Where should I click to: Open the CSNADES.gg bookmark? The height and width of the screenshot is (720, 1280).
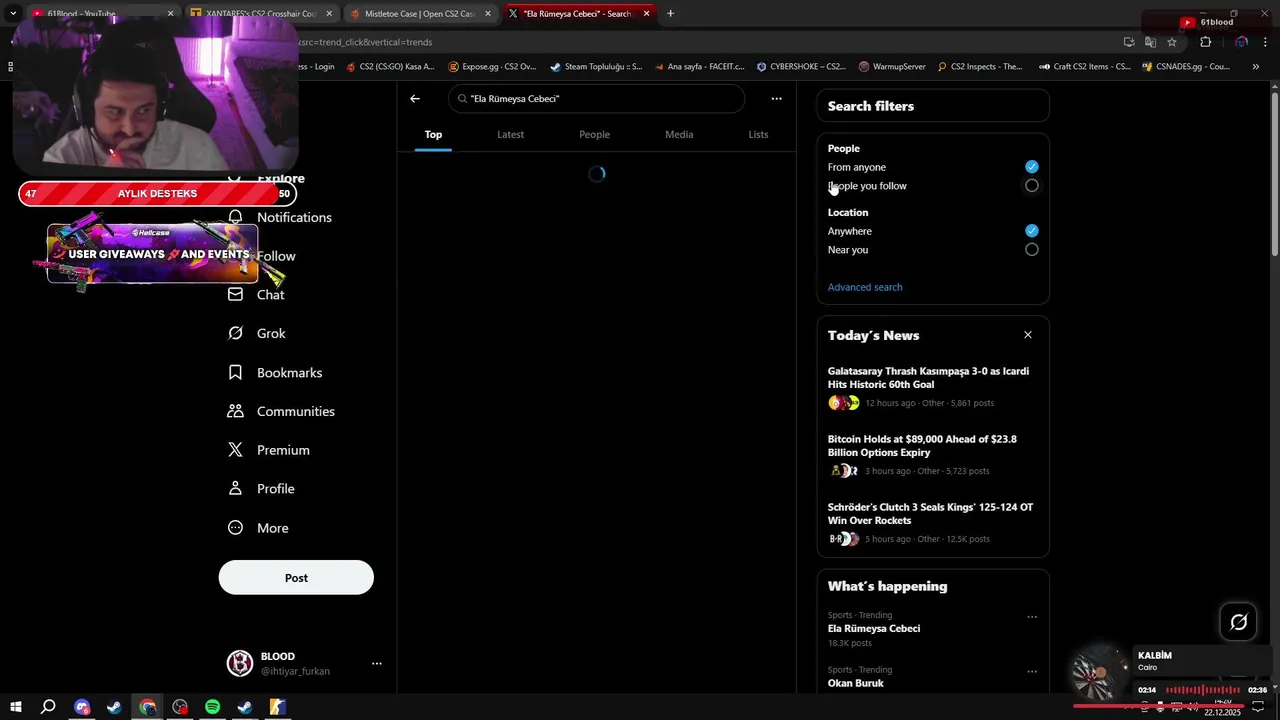point(1185,67)
